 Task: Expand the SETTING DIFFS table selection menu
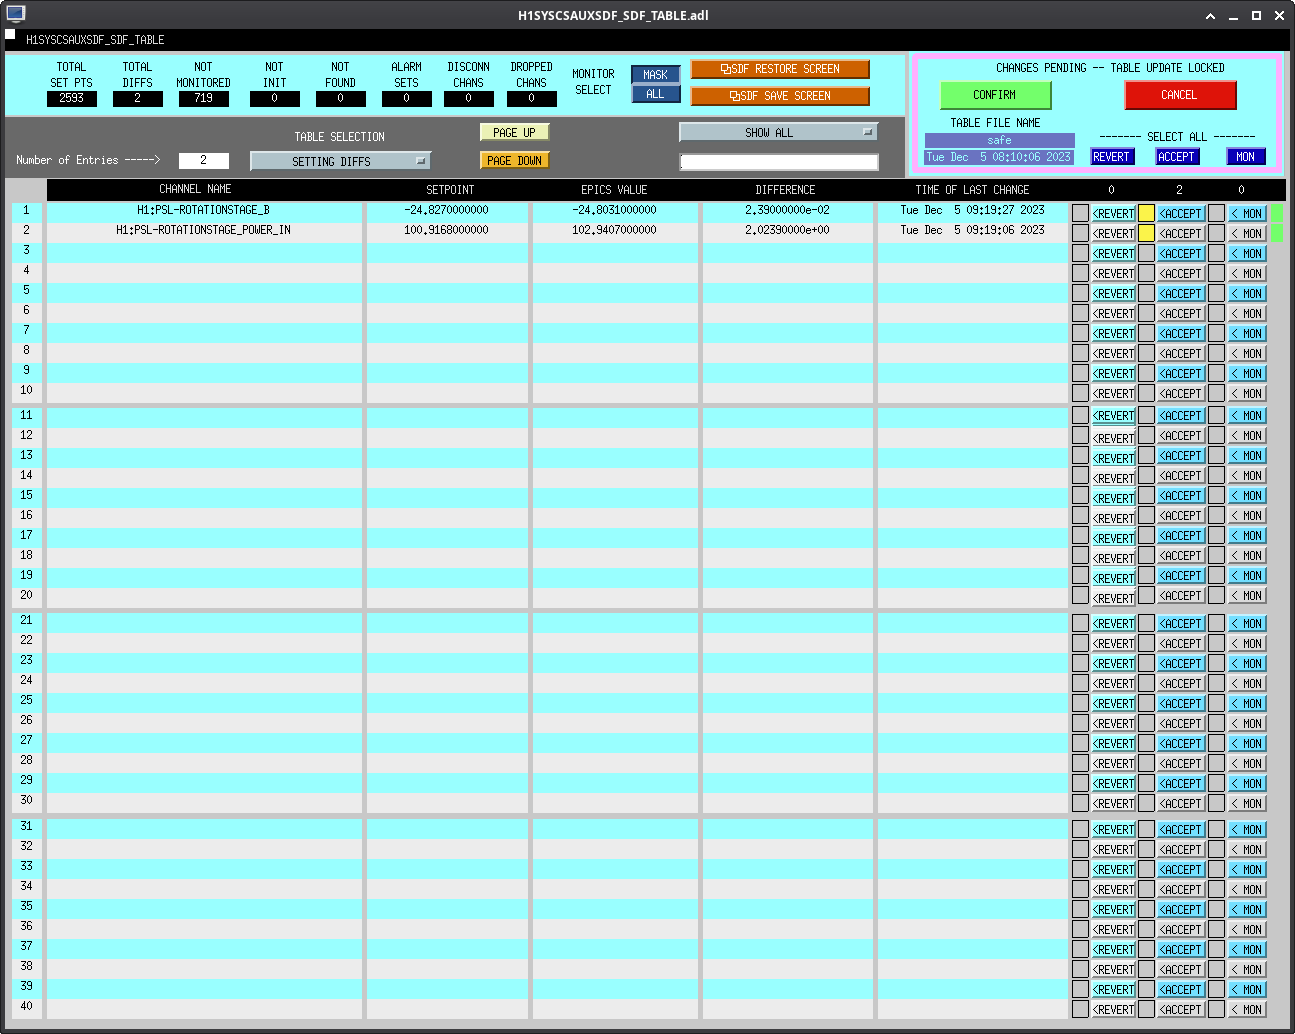pyautogui.click(x=340, y=161)
